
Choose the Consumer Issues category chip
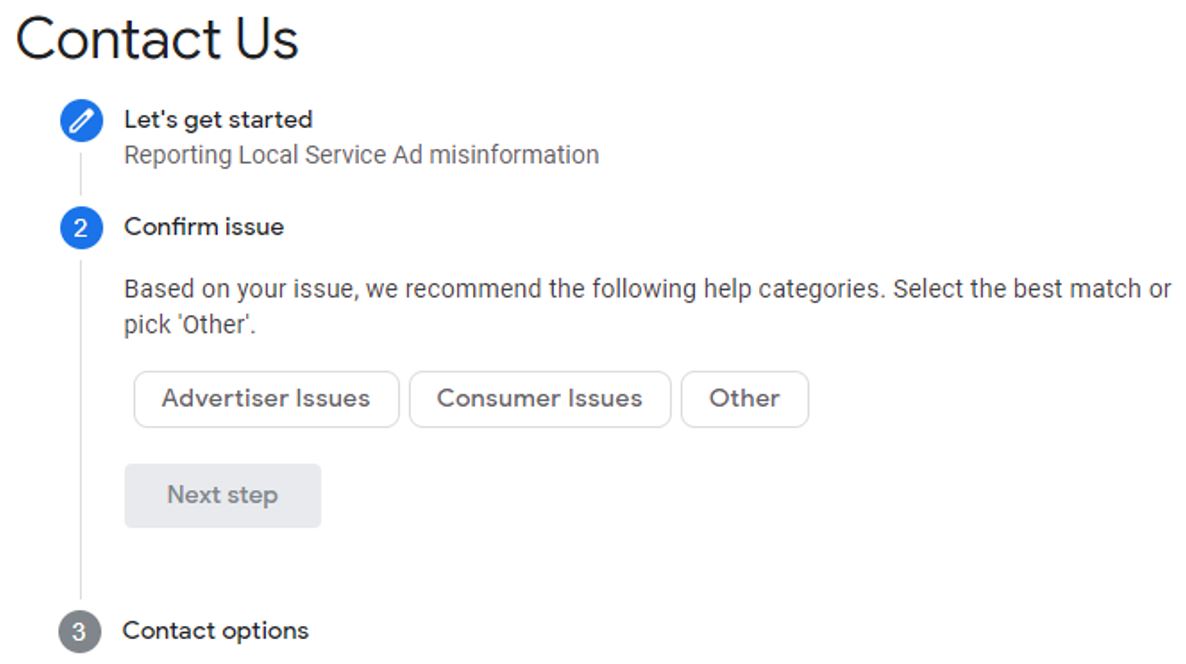pos(540,399)
